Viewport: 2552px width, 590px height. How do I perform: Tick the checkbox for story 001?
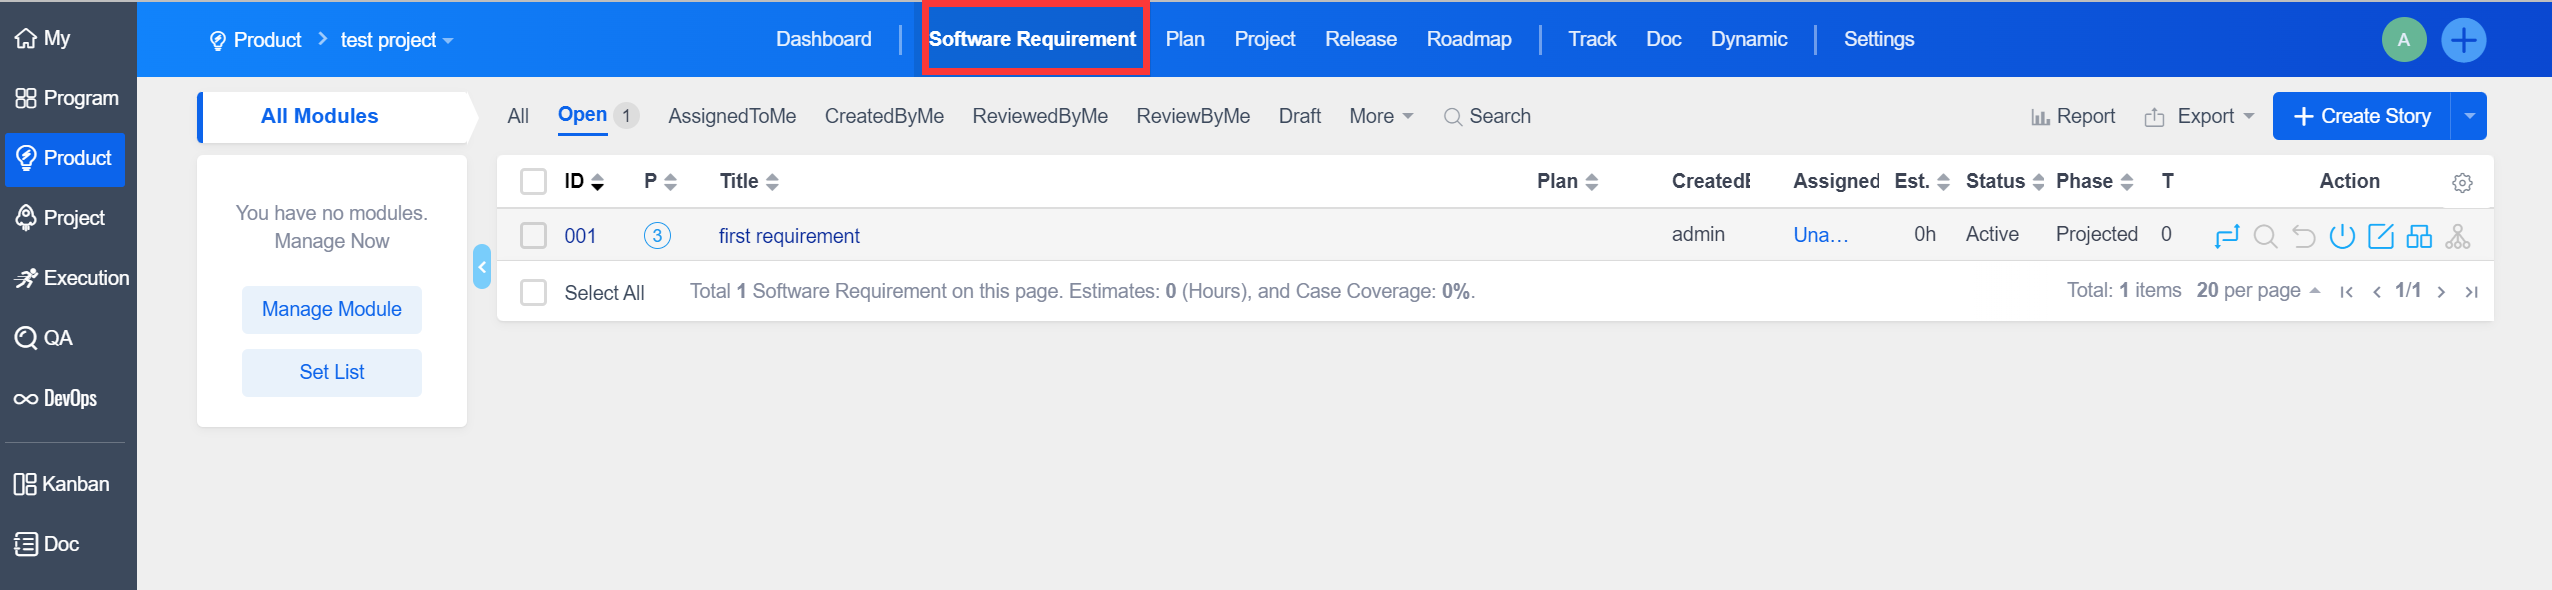tap(534, 236)
